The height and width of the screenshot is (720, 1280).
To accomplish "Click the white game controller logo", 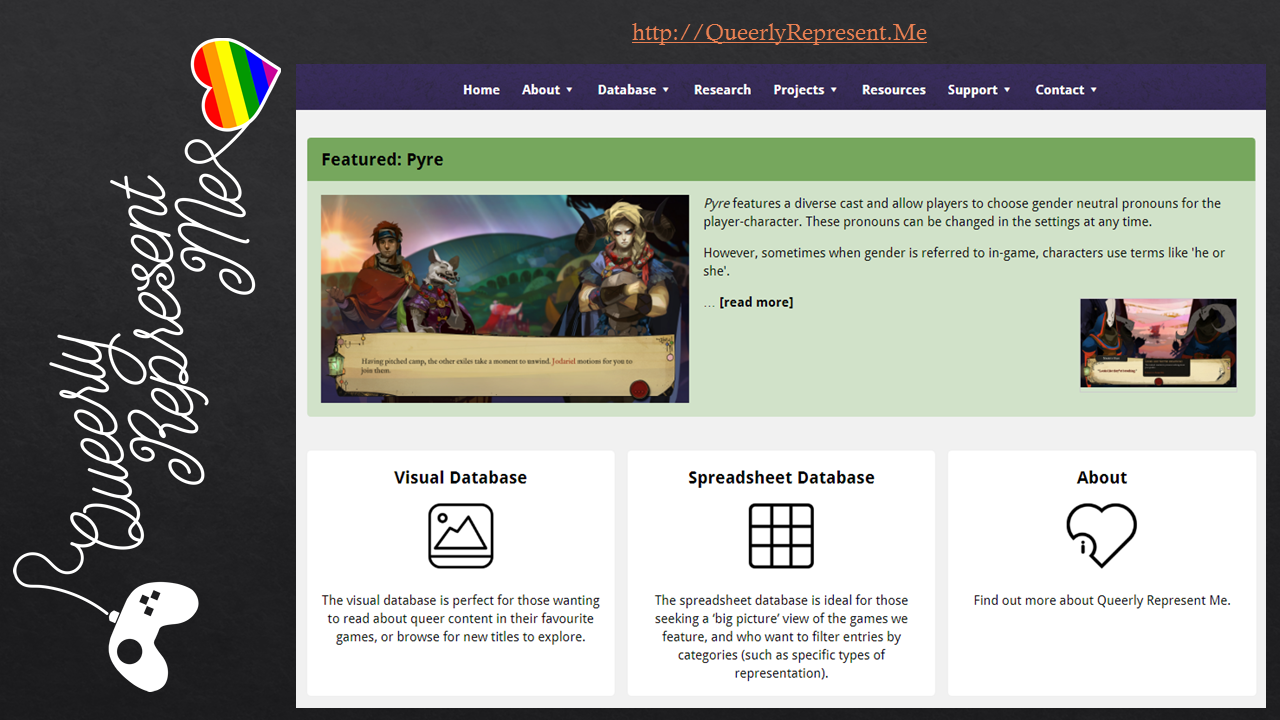I will point(154,636).
